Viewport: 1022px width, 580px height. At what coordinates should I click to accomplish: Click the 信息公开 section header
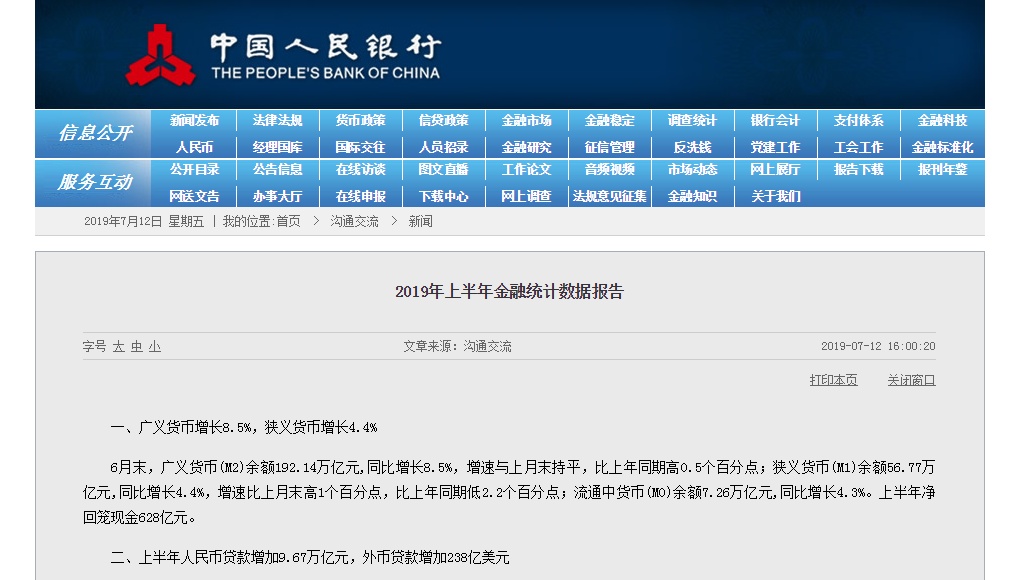coord(95,133)
